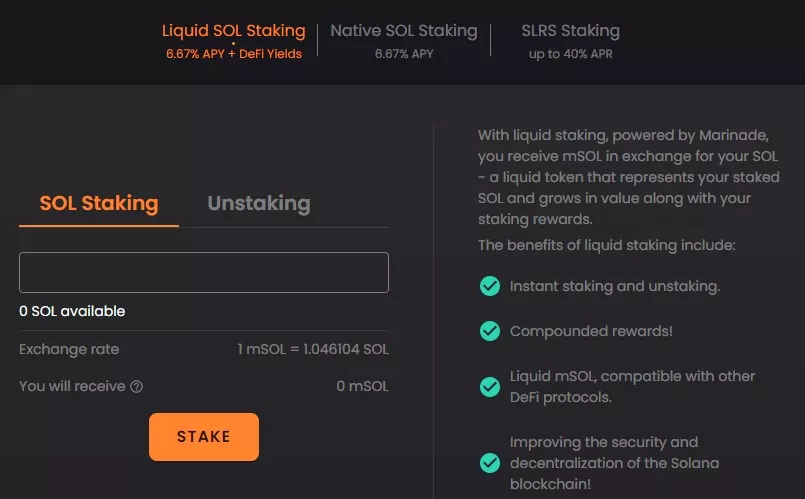The image size is (805, 499).
Task: Click the checkmark icon beside Compounded rewards
Action: [x=490, y=331]
